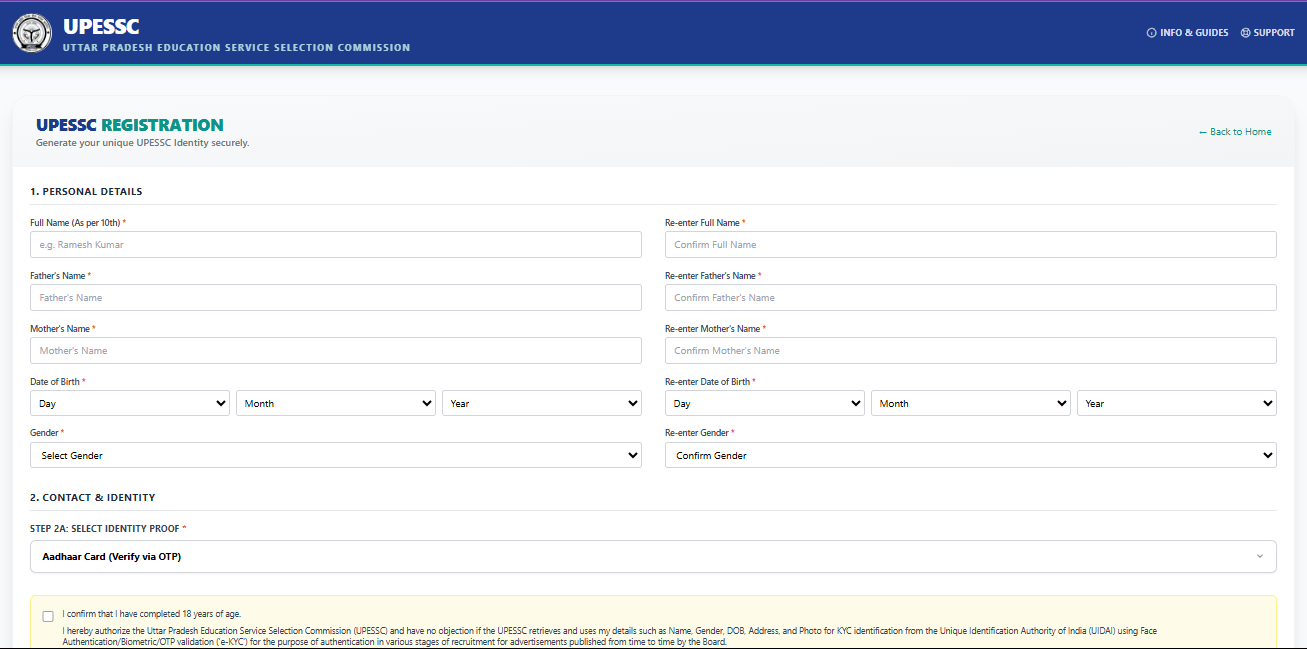Viewport: 1307px width, 649px height.
Task: Open the Re-enter Date of Birth Year dropdown
Action: [1176, 403]
